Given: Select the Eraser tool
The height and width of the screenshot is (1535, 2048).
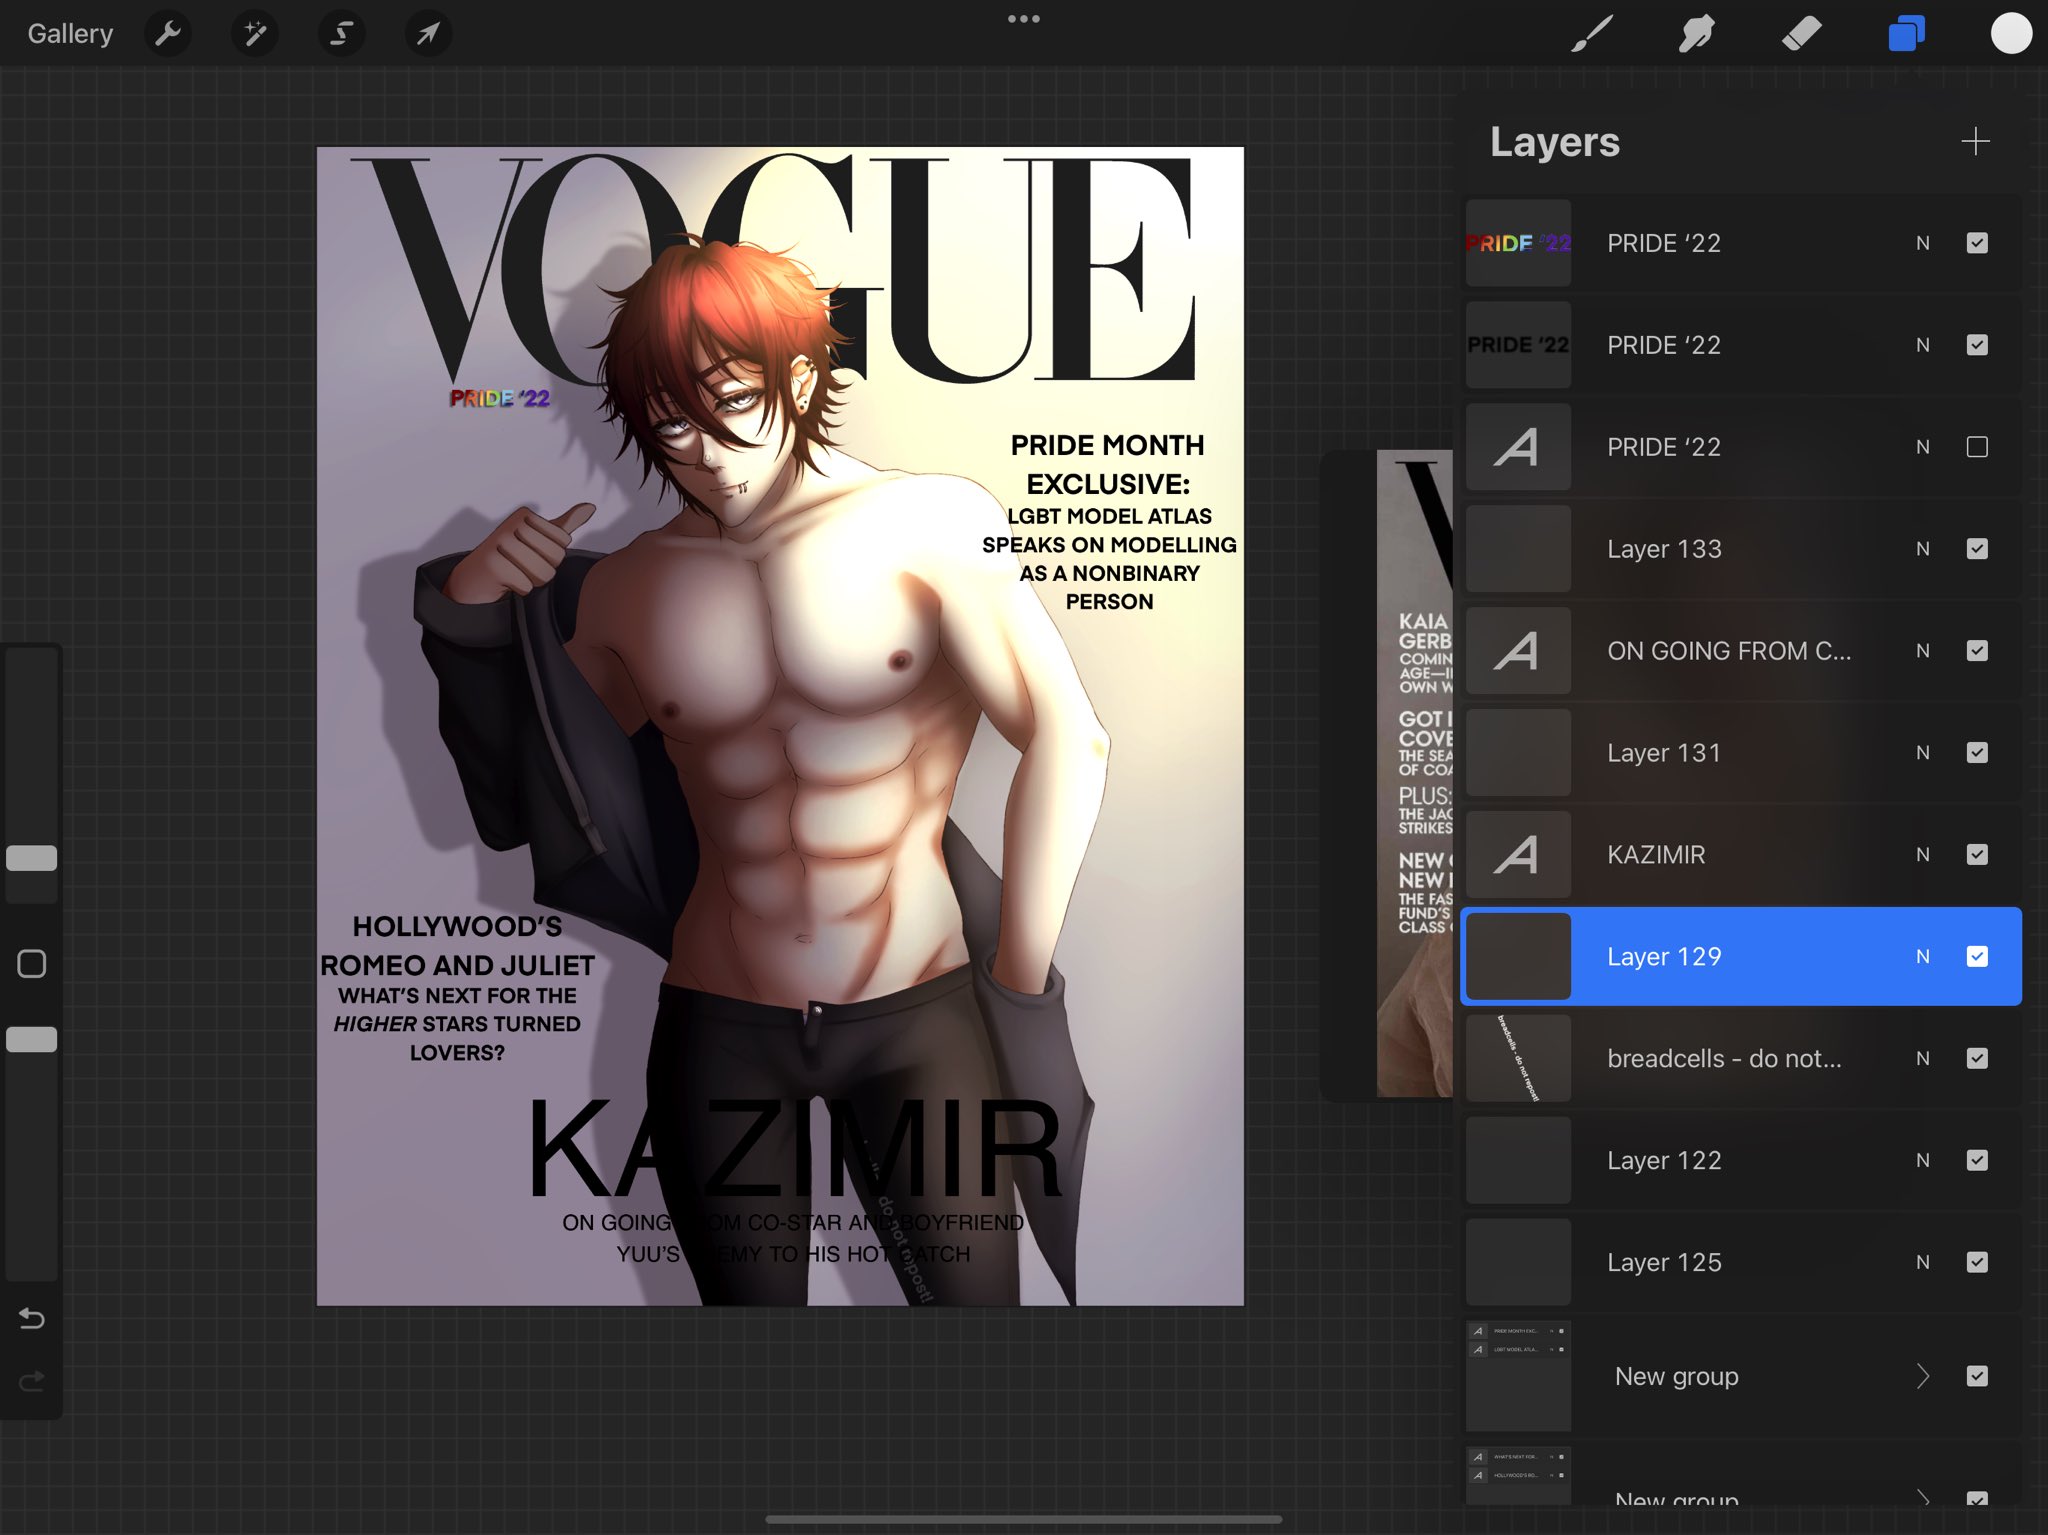Looking at the screenshot, I should [x=1801, y=34].
